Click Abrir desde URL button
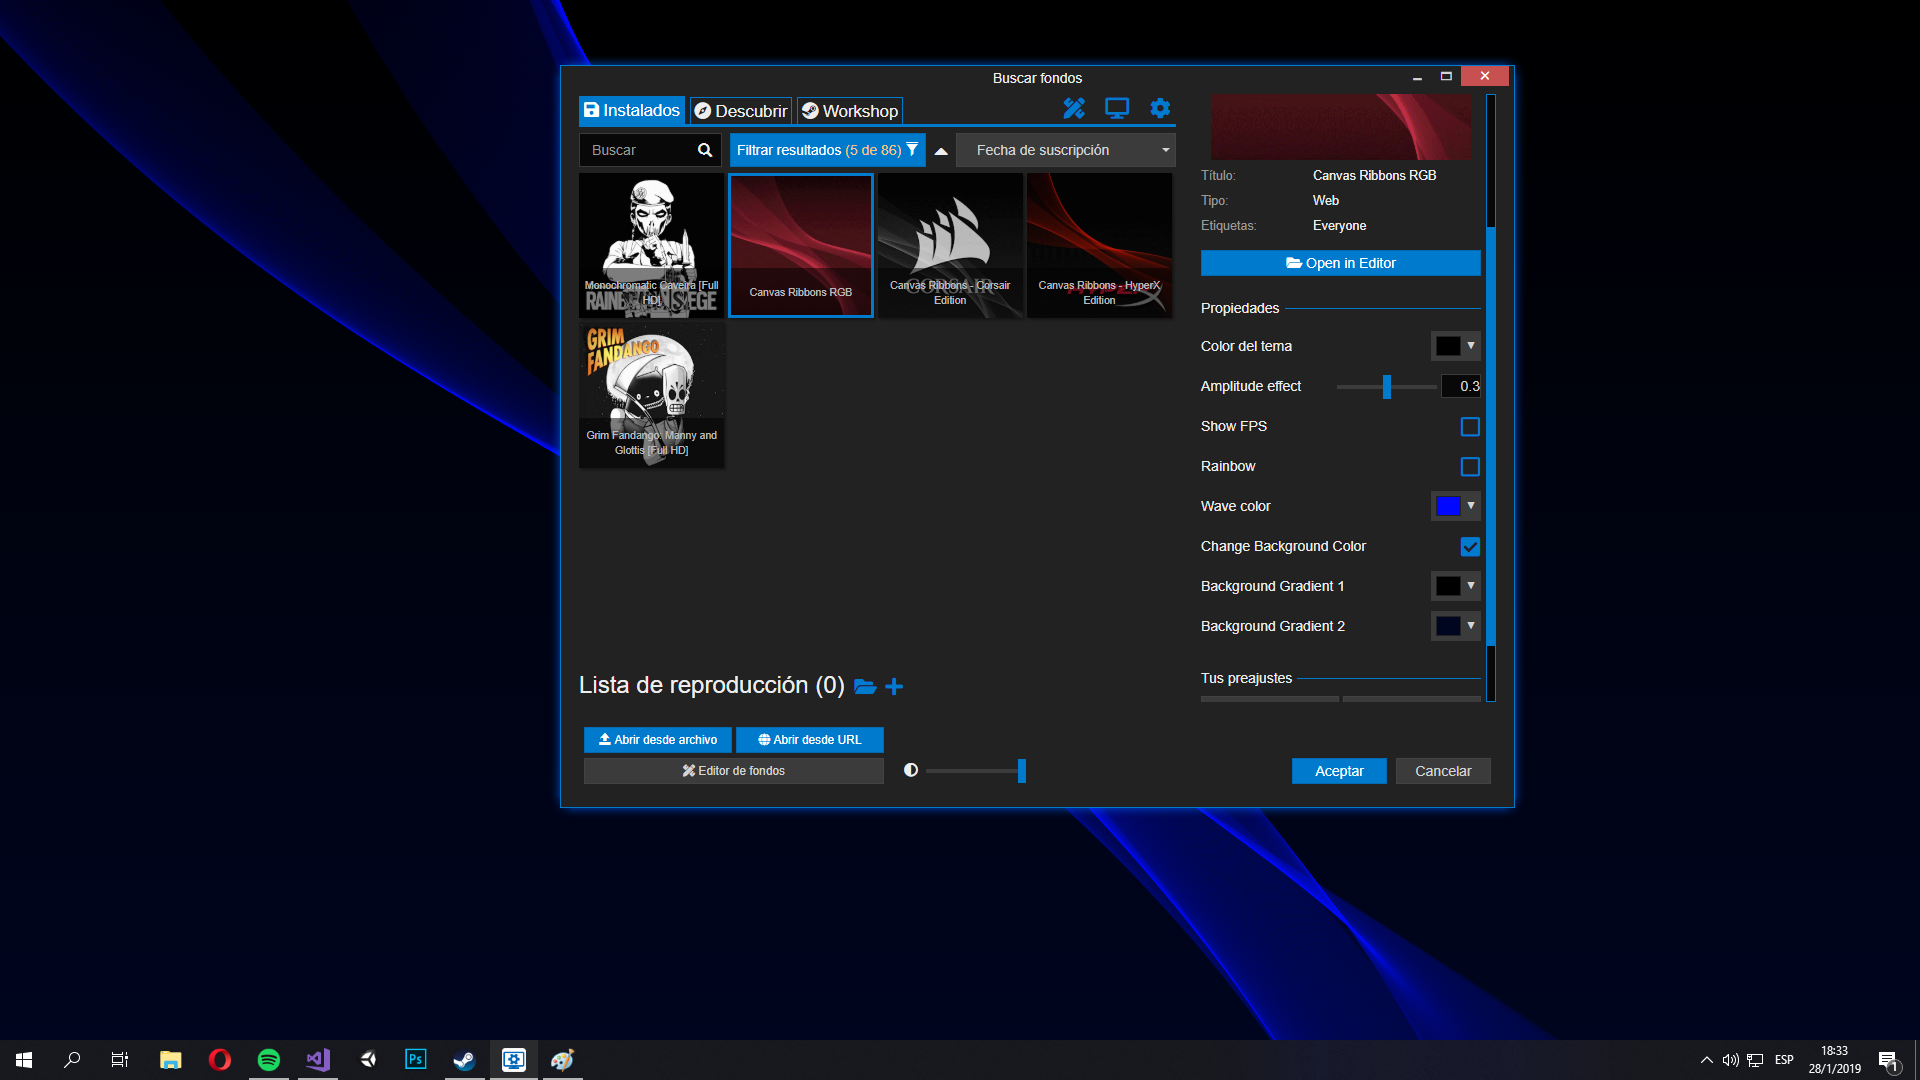The width and height of the screenshot is (1920, 1080). 809,740
